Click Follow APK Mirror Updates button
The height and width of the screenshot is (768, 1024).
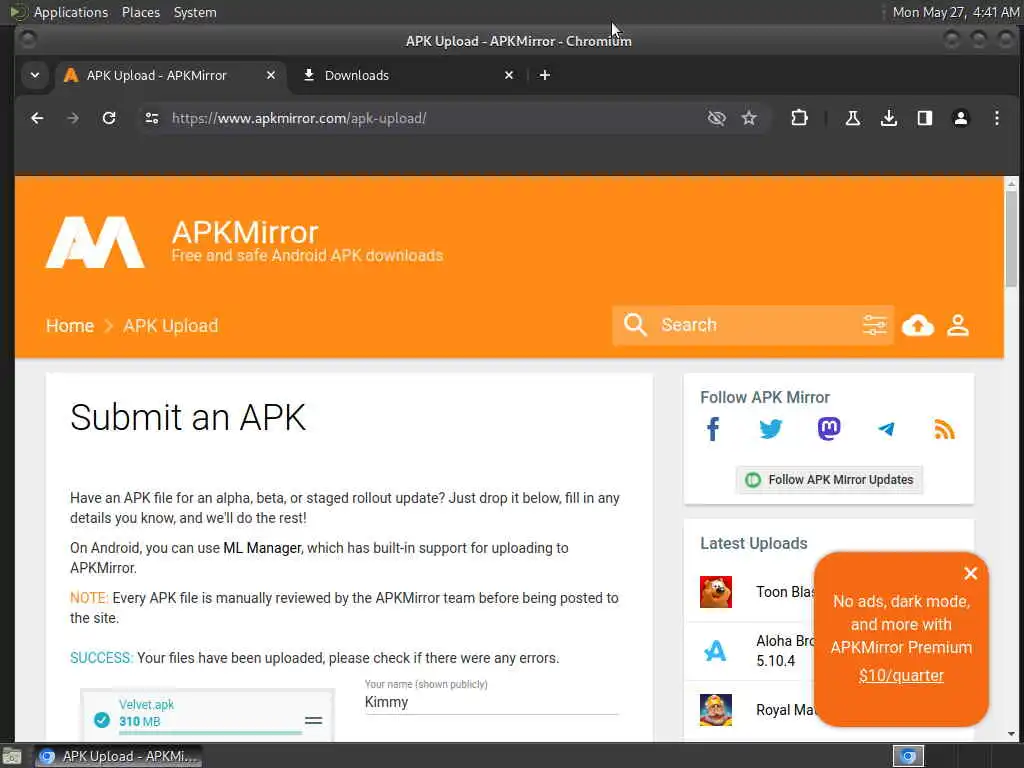[x=829, y=480]
